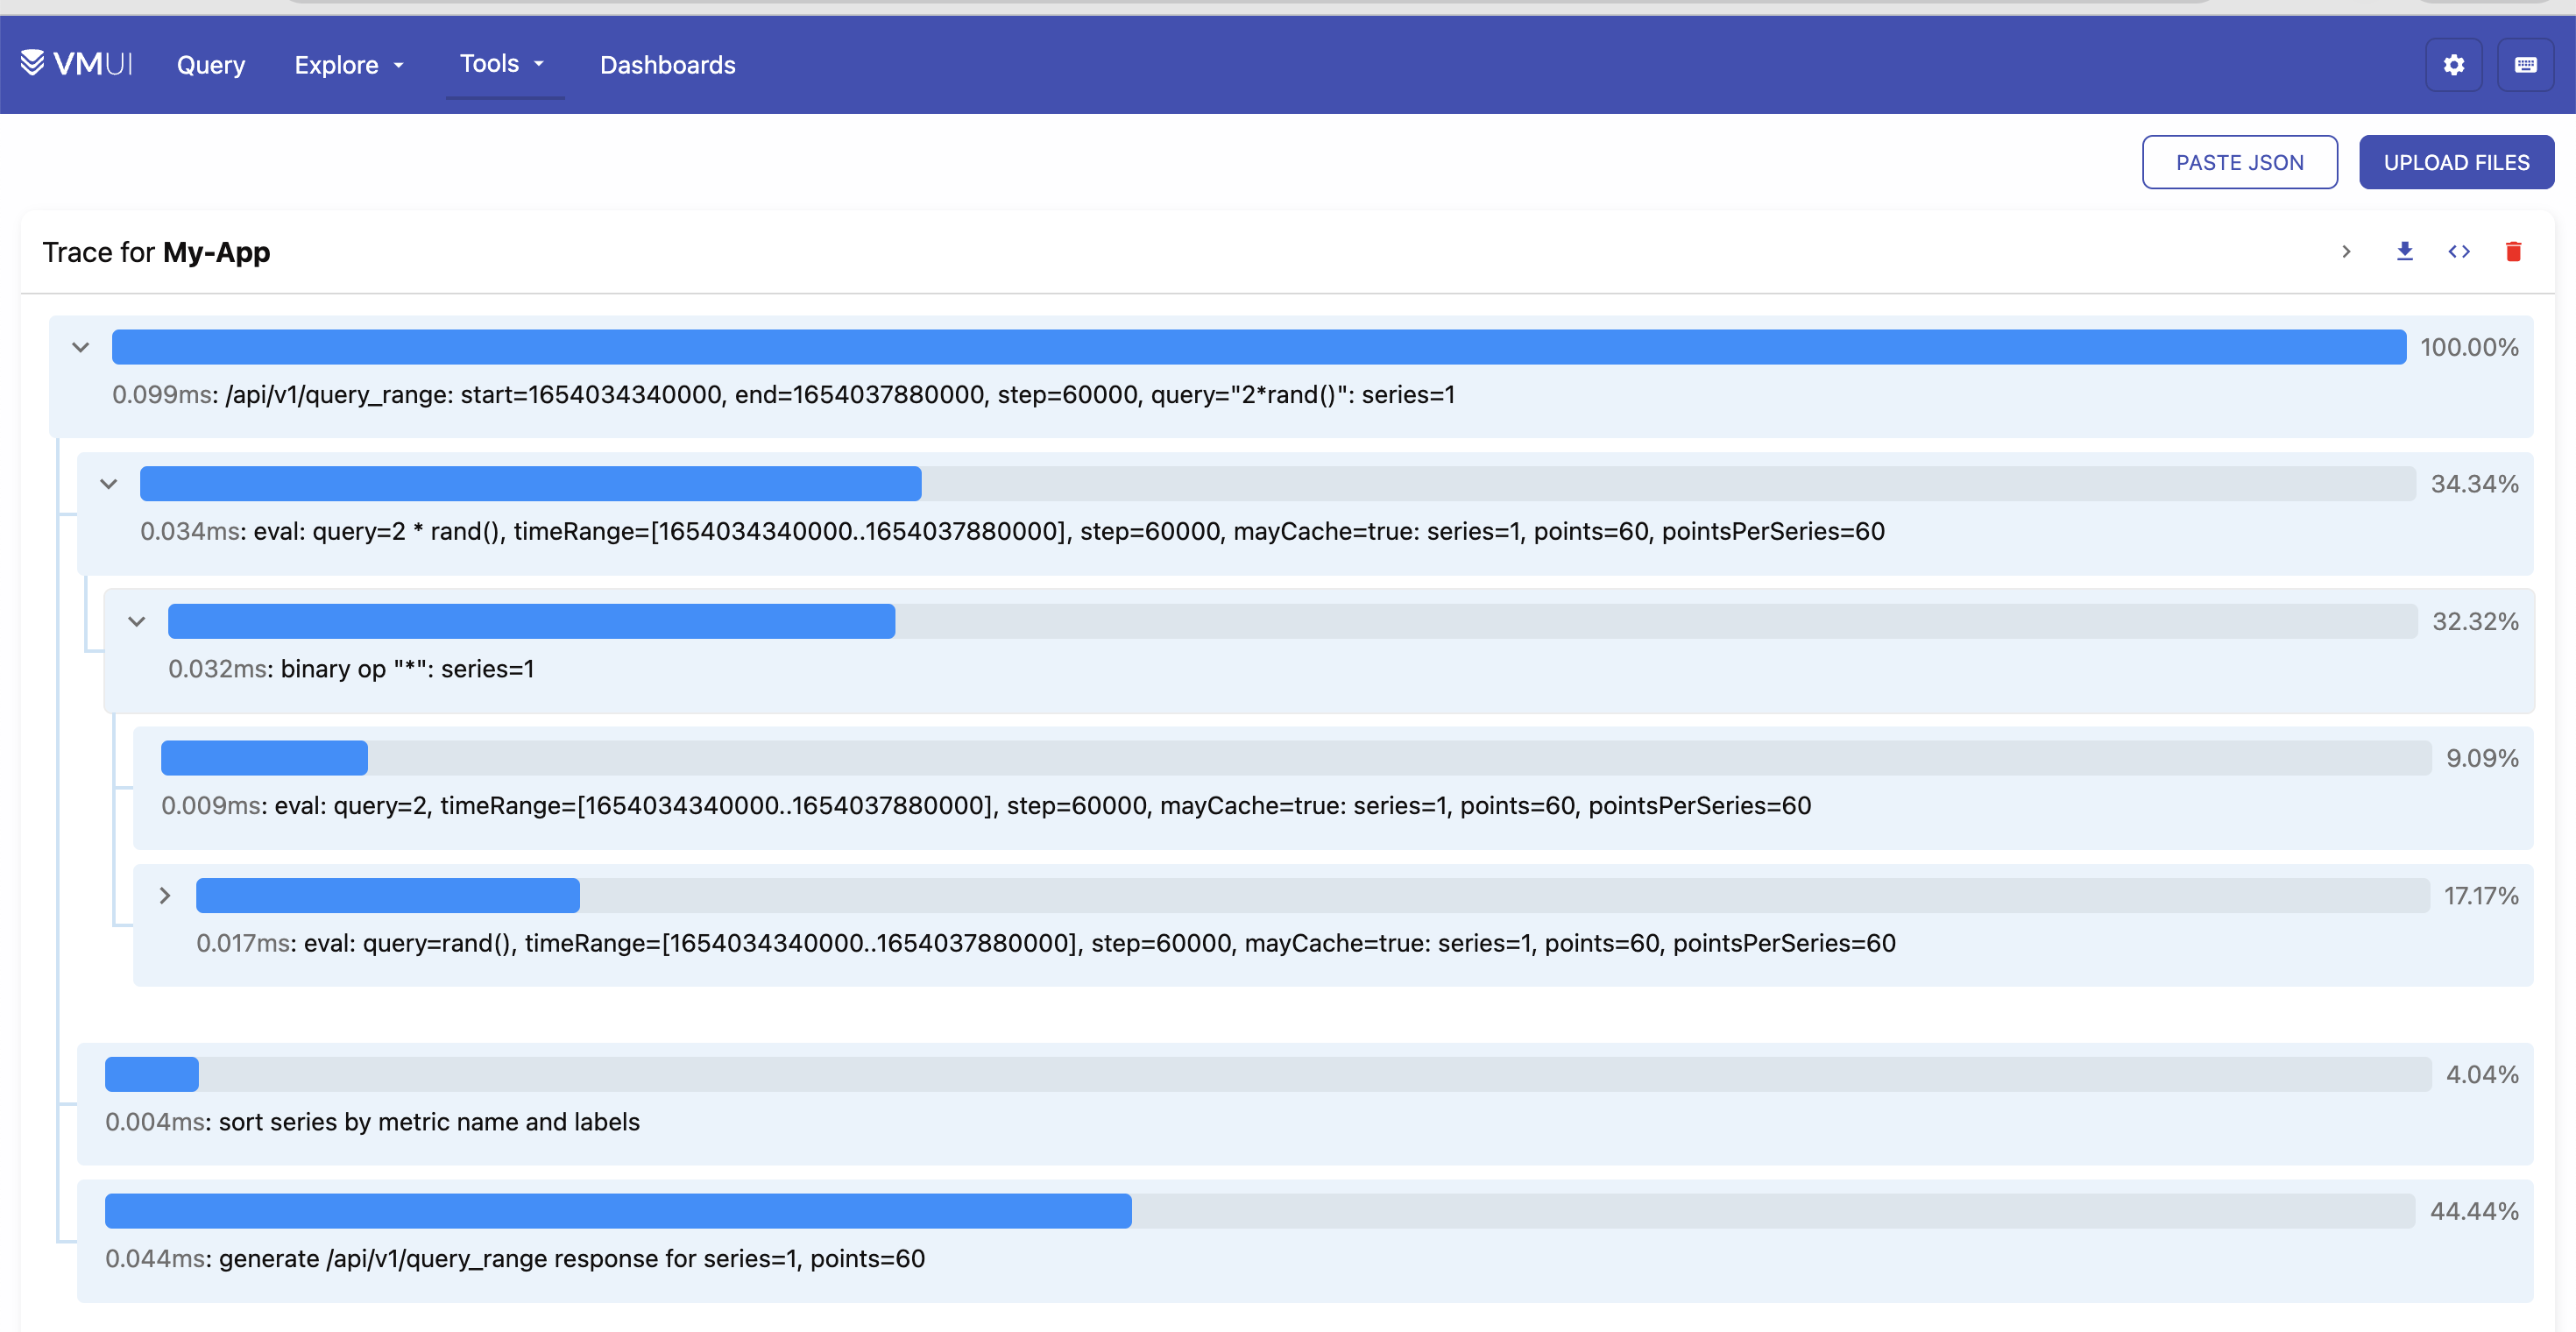Collapse the query_range root trace node
Screen dimensions: 2576x1332
[81, 347]
